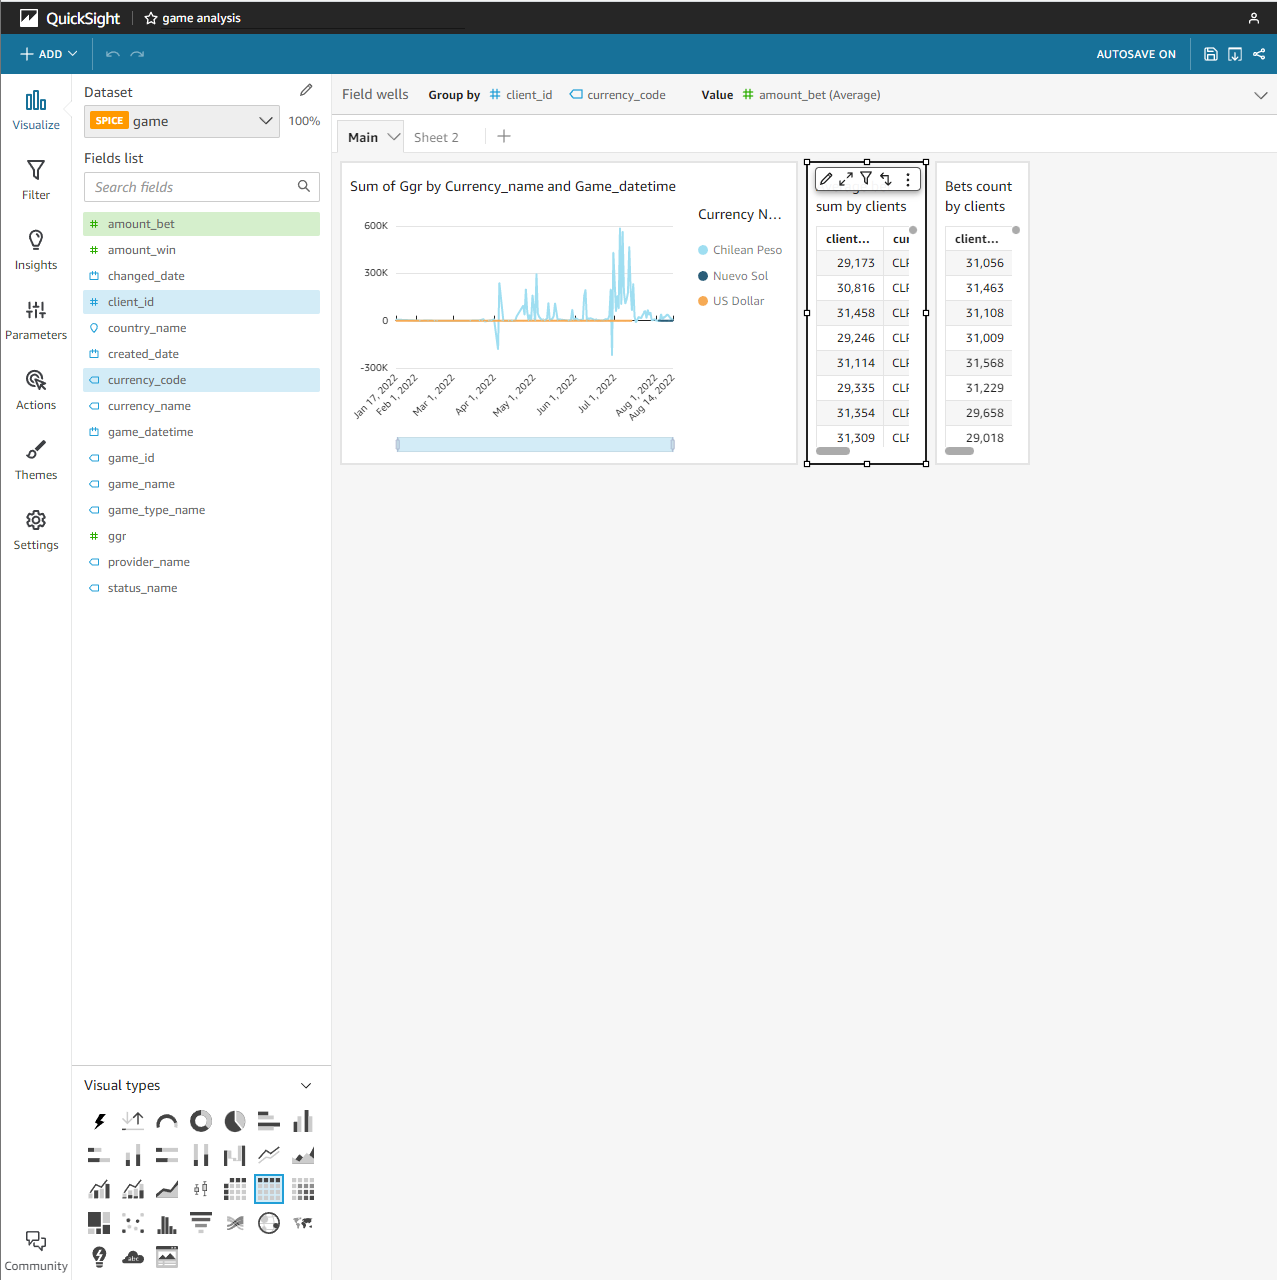Click the filter funnel icon on the selected visual

tap(866, 179)
